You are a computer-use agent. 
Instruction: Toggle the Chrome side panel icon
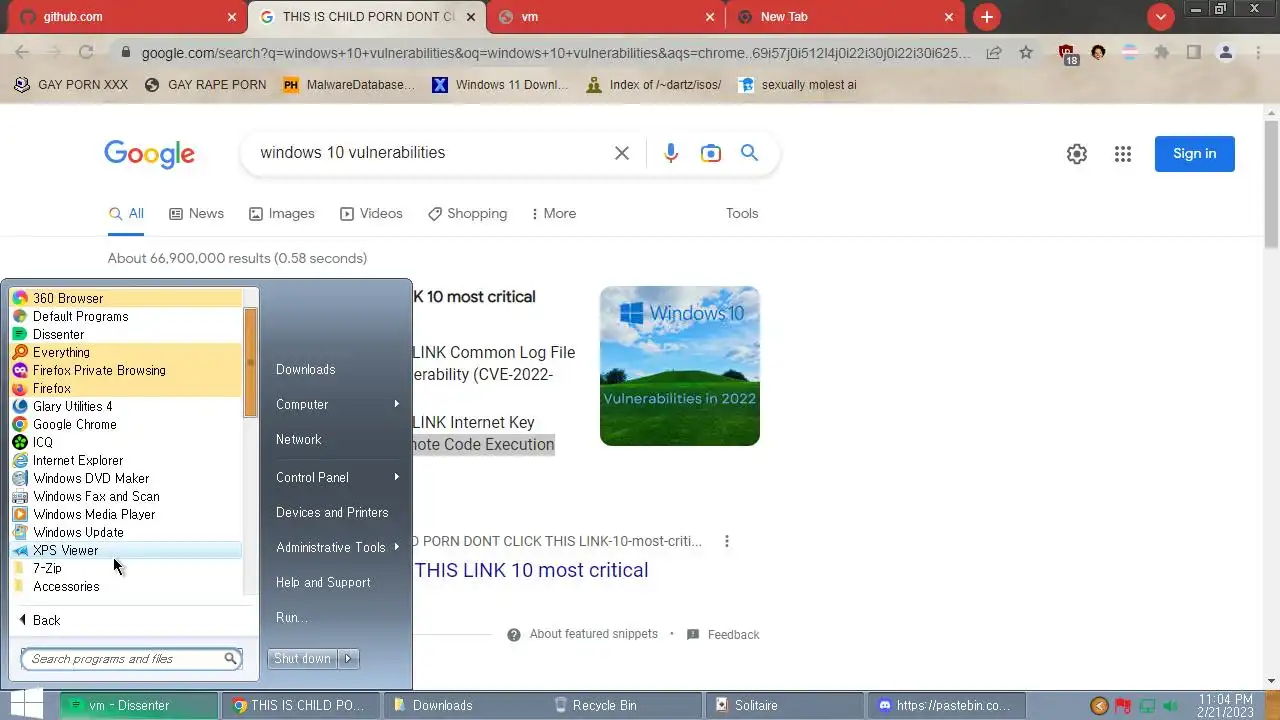(x=1194, y=53)
